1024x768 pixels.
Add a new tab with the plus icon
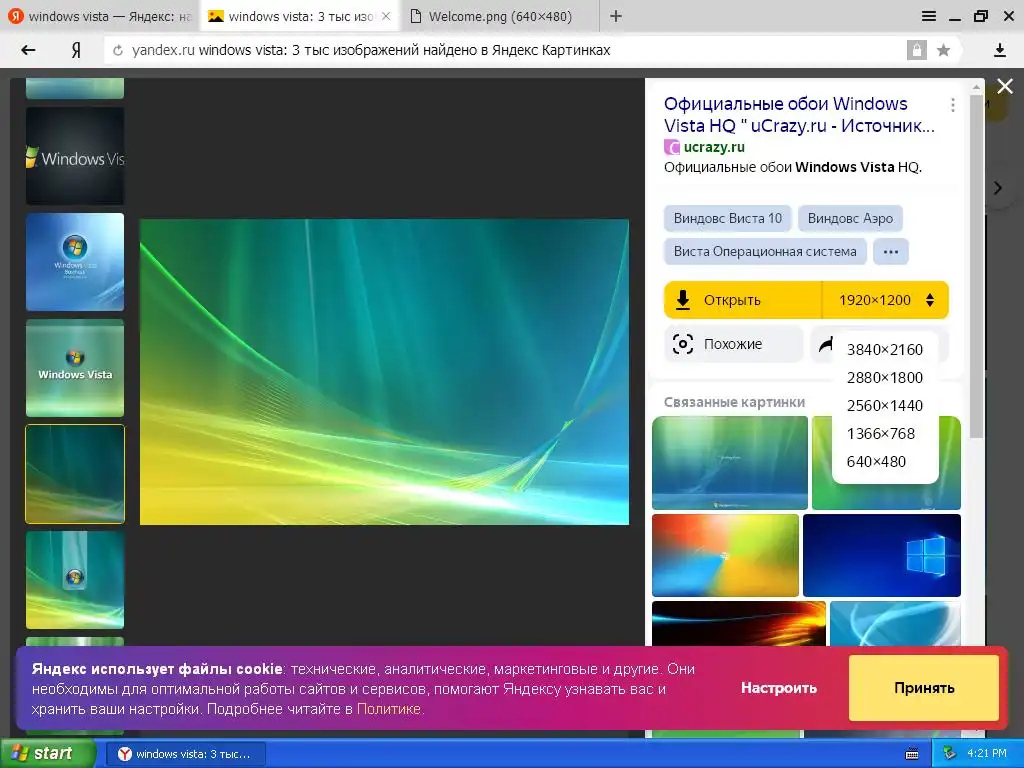click(615, 16)
